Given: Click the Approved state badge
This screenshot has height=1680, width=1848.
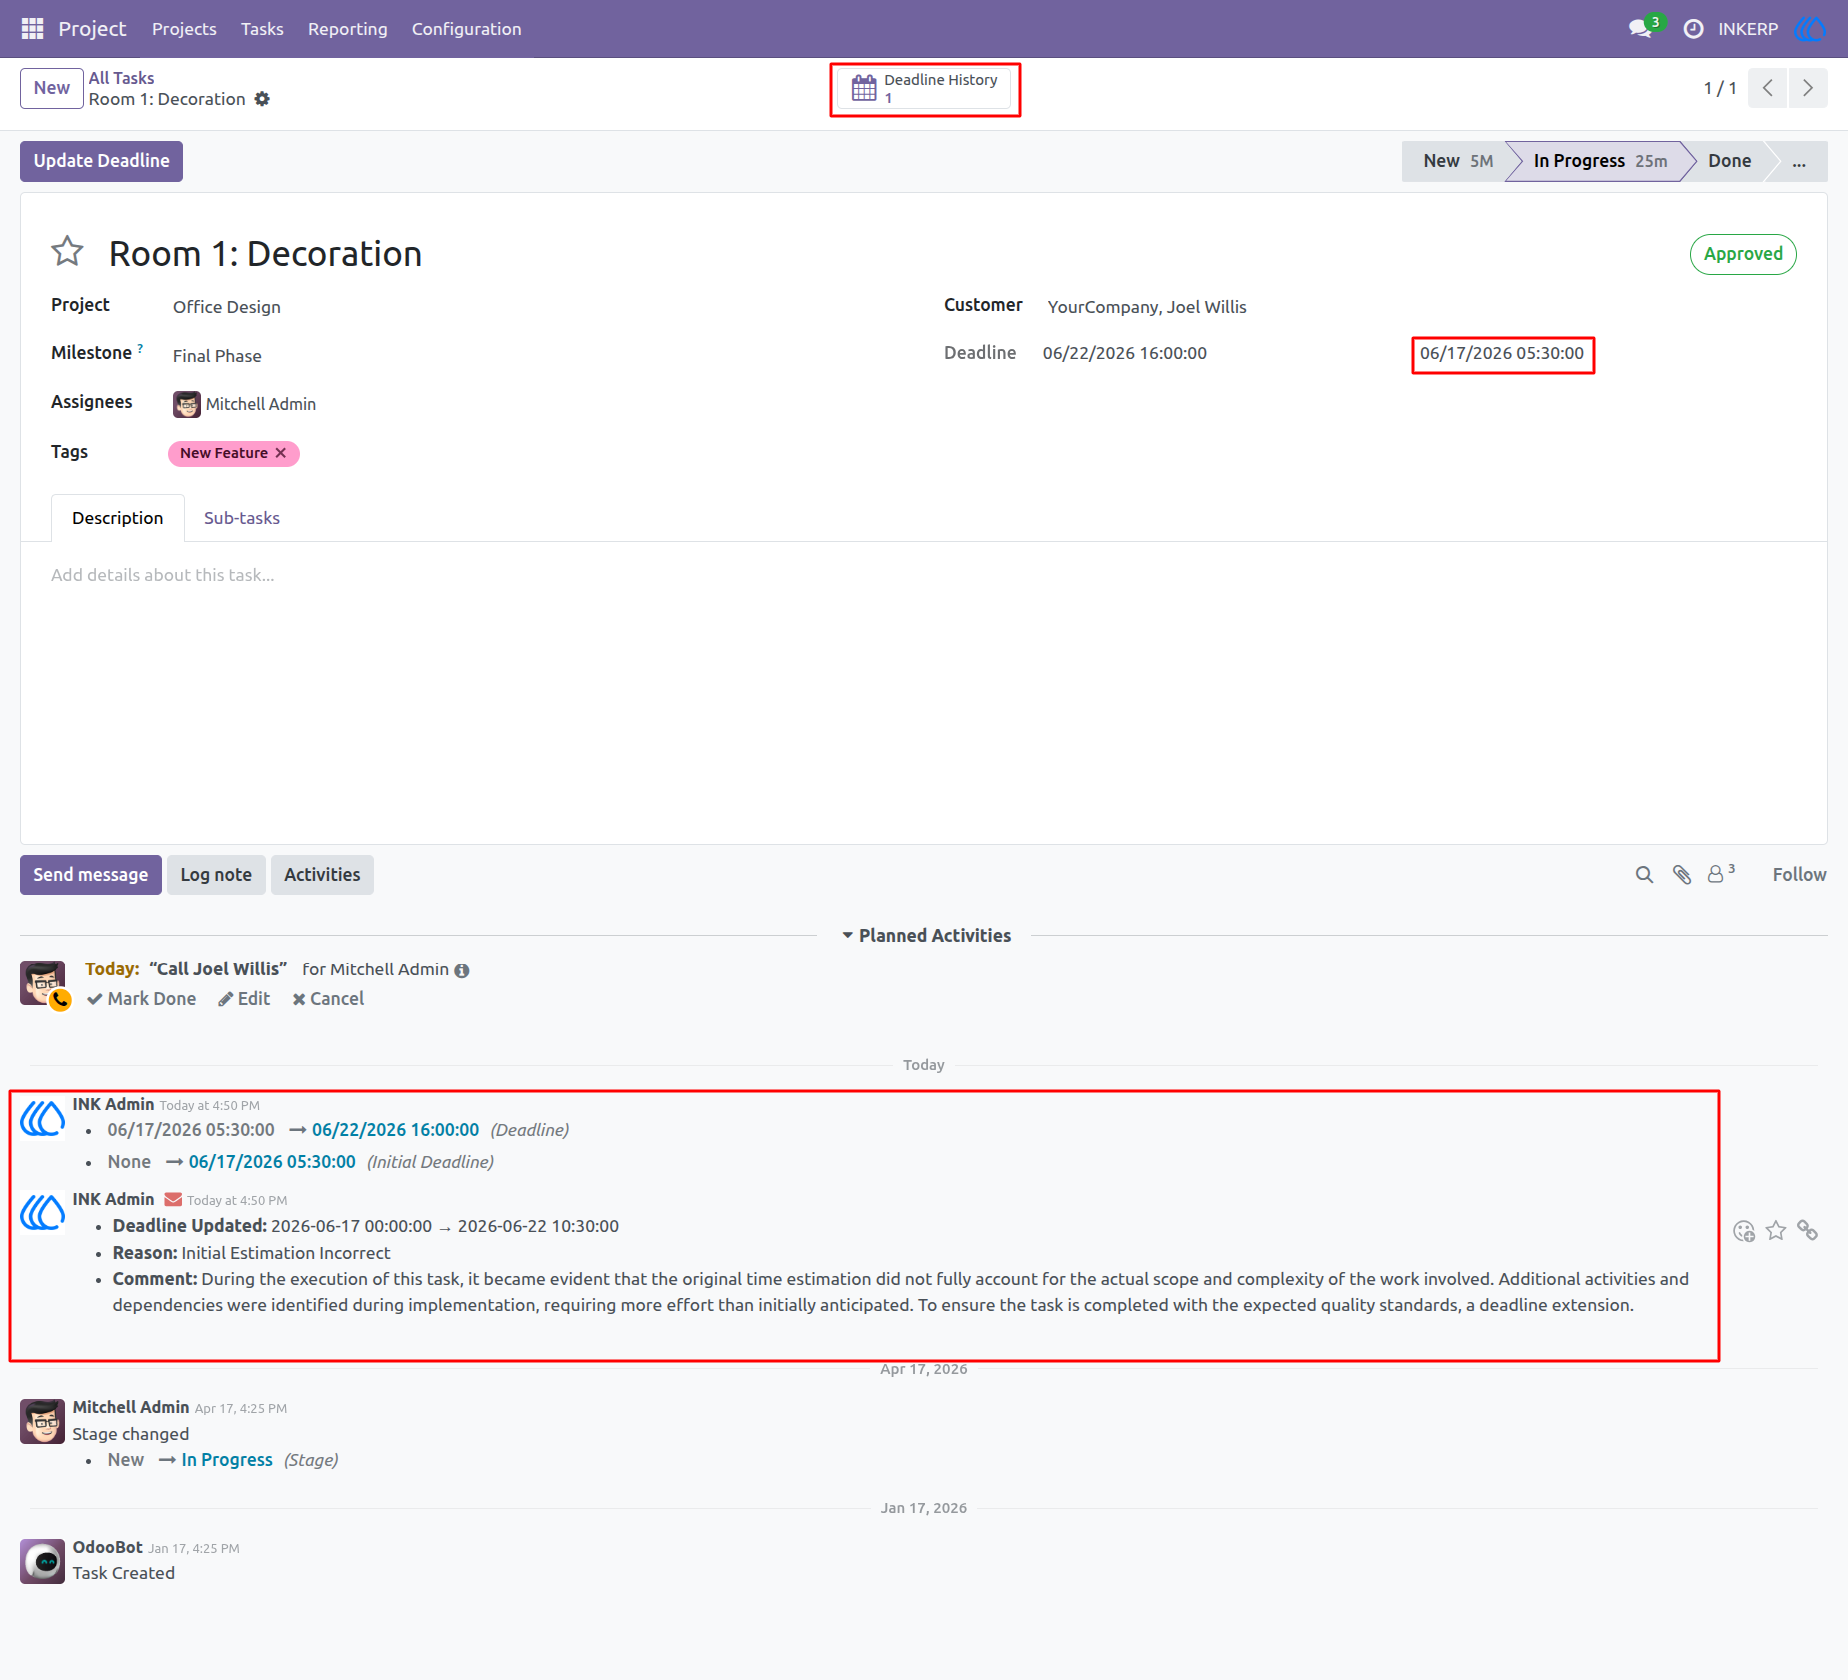Looking at the screenshot, I should click(1743, 254).
